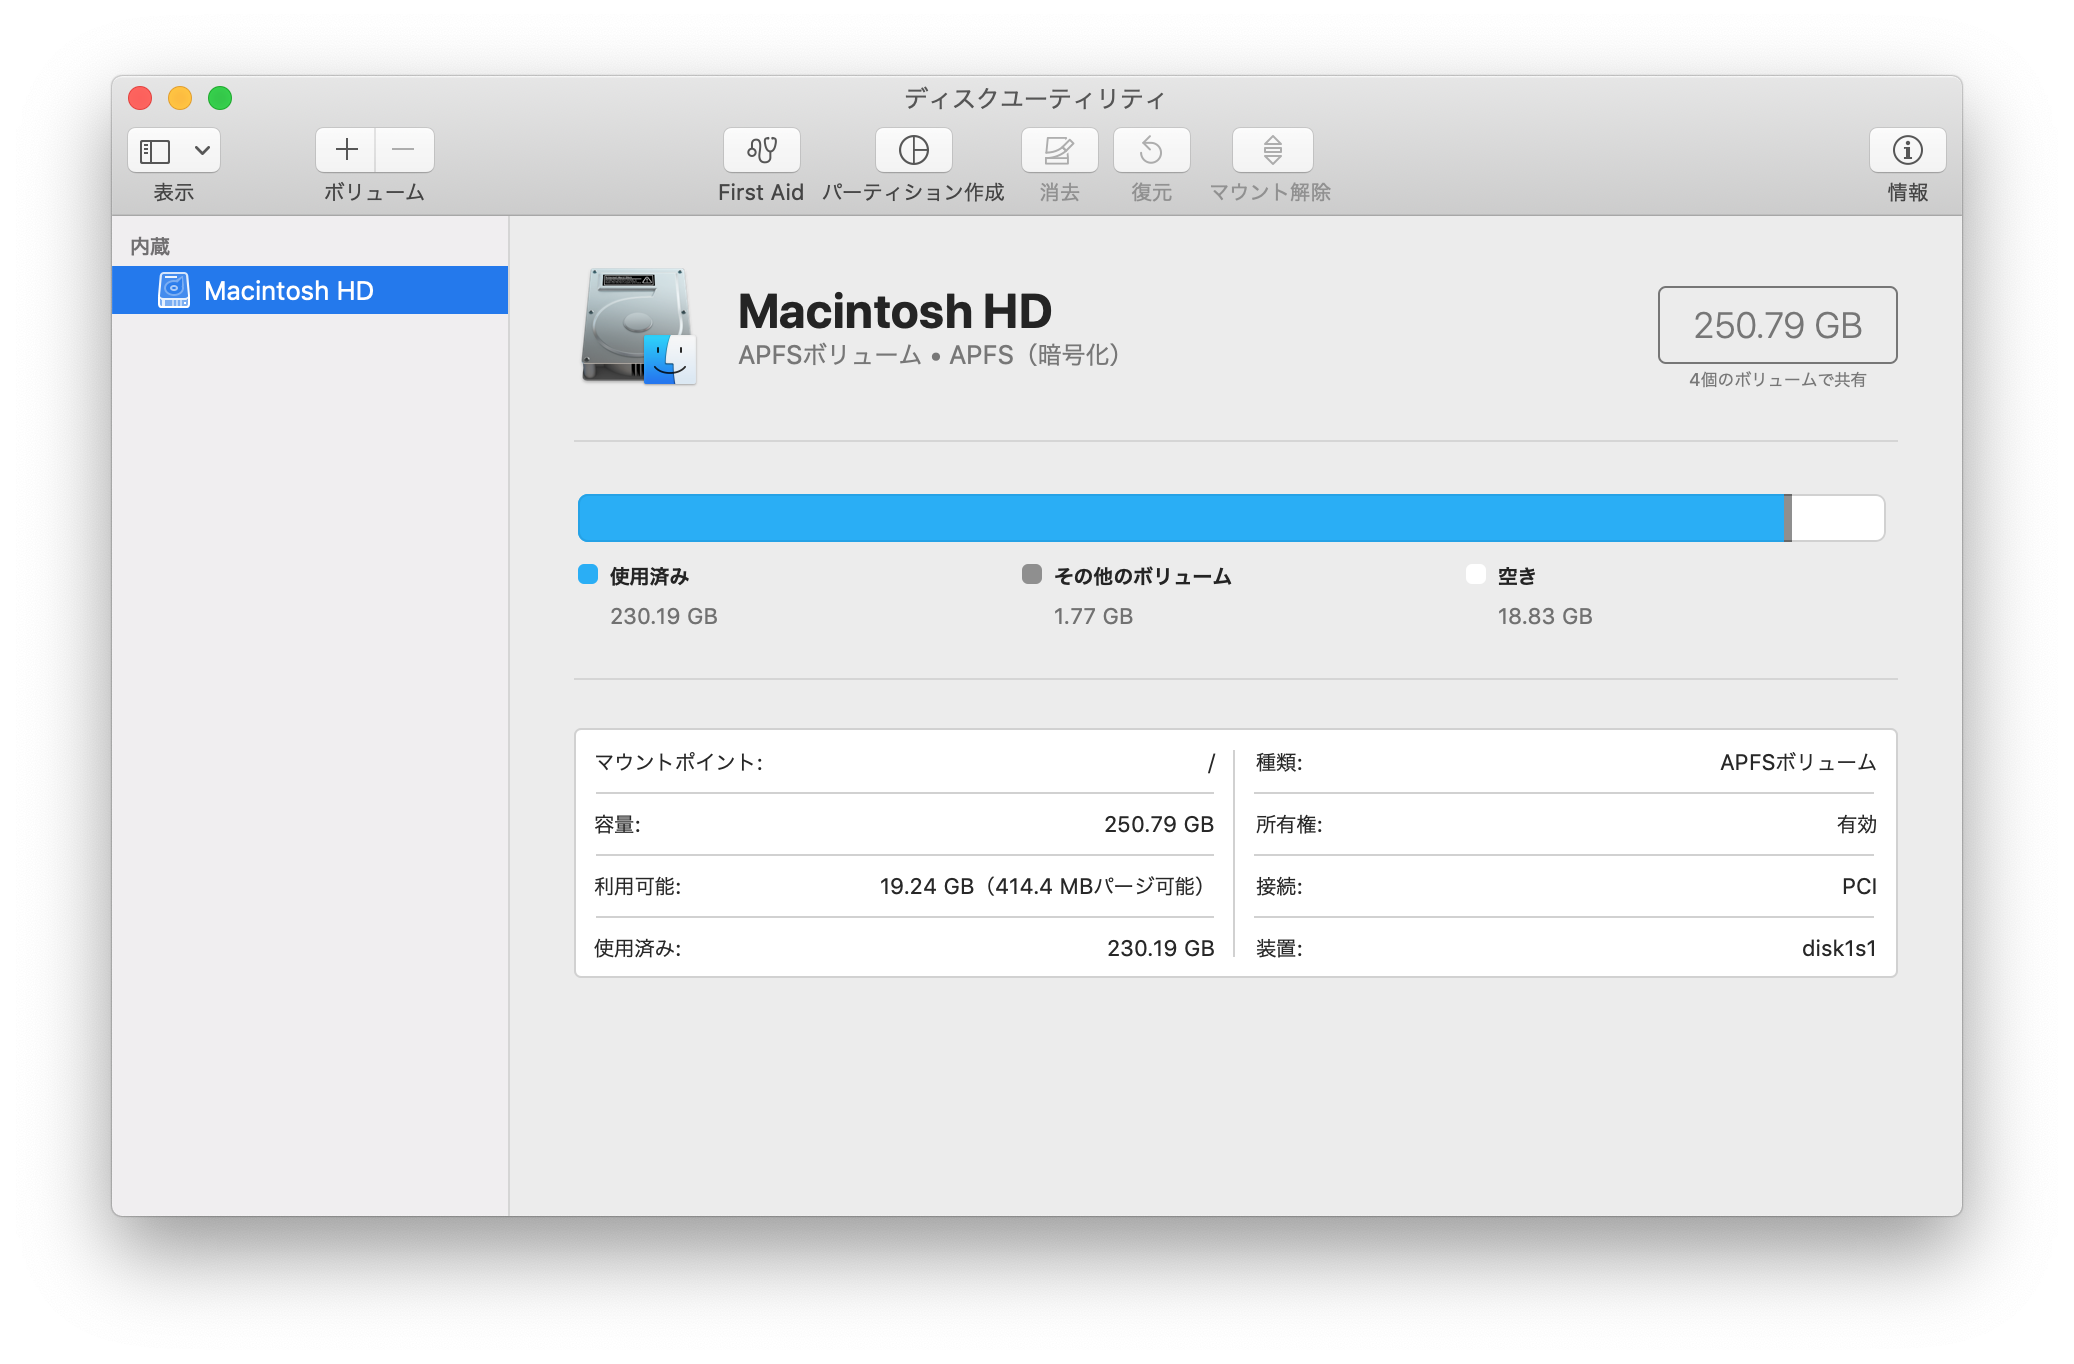Screen dimensions: 2074x1364
Task: Click the 装置 disk1s1 value
Action: (1839, 949)
